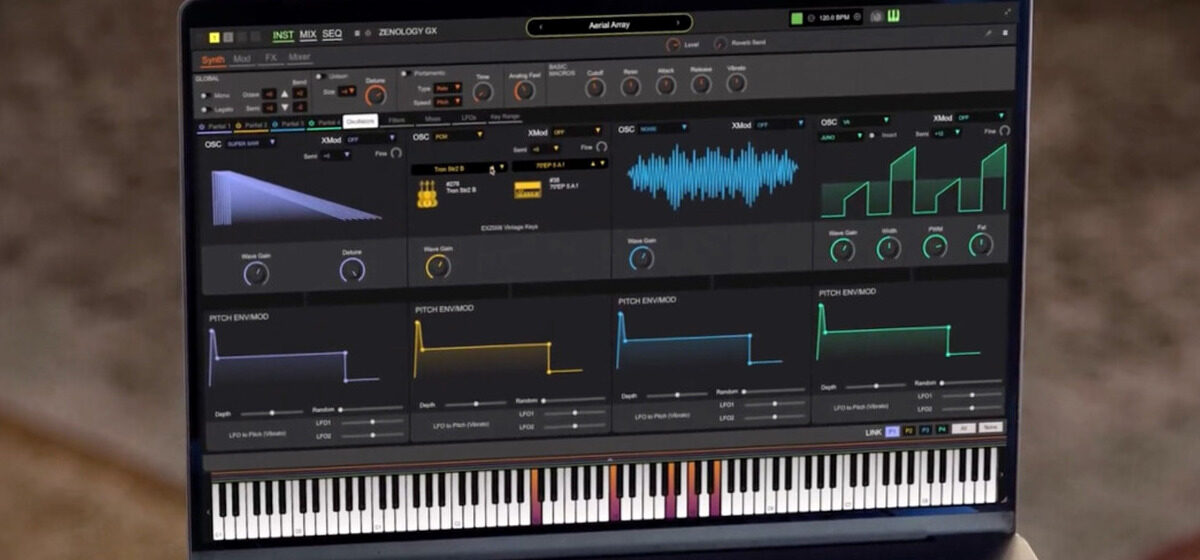
Task: Open the Tron Str2 B wave dropdown
Action: click(459, 168)
